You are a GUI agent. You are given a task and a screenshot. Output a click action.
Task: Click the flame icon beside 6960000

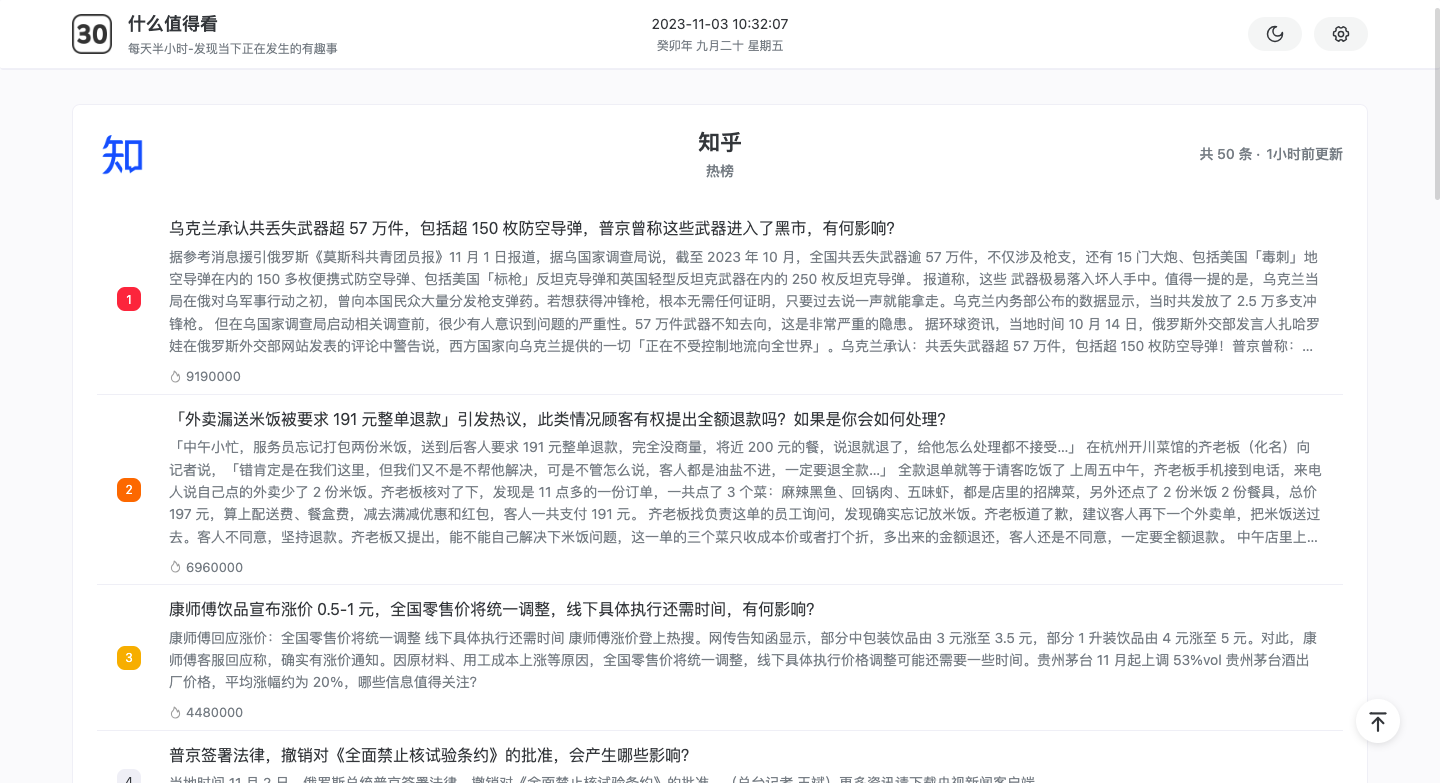coord(175,567)
